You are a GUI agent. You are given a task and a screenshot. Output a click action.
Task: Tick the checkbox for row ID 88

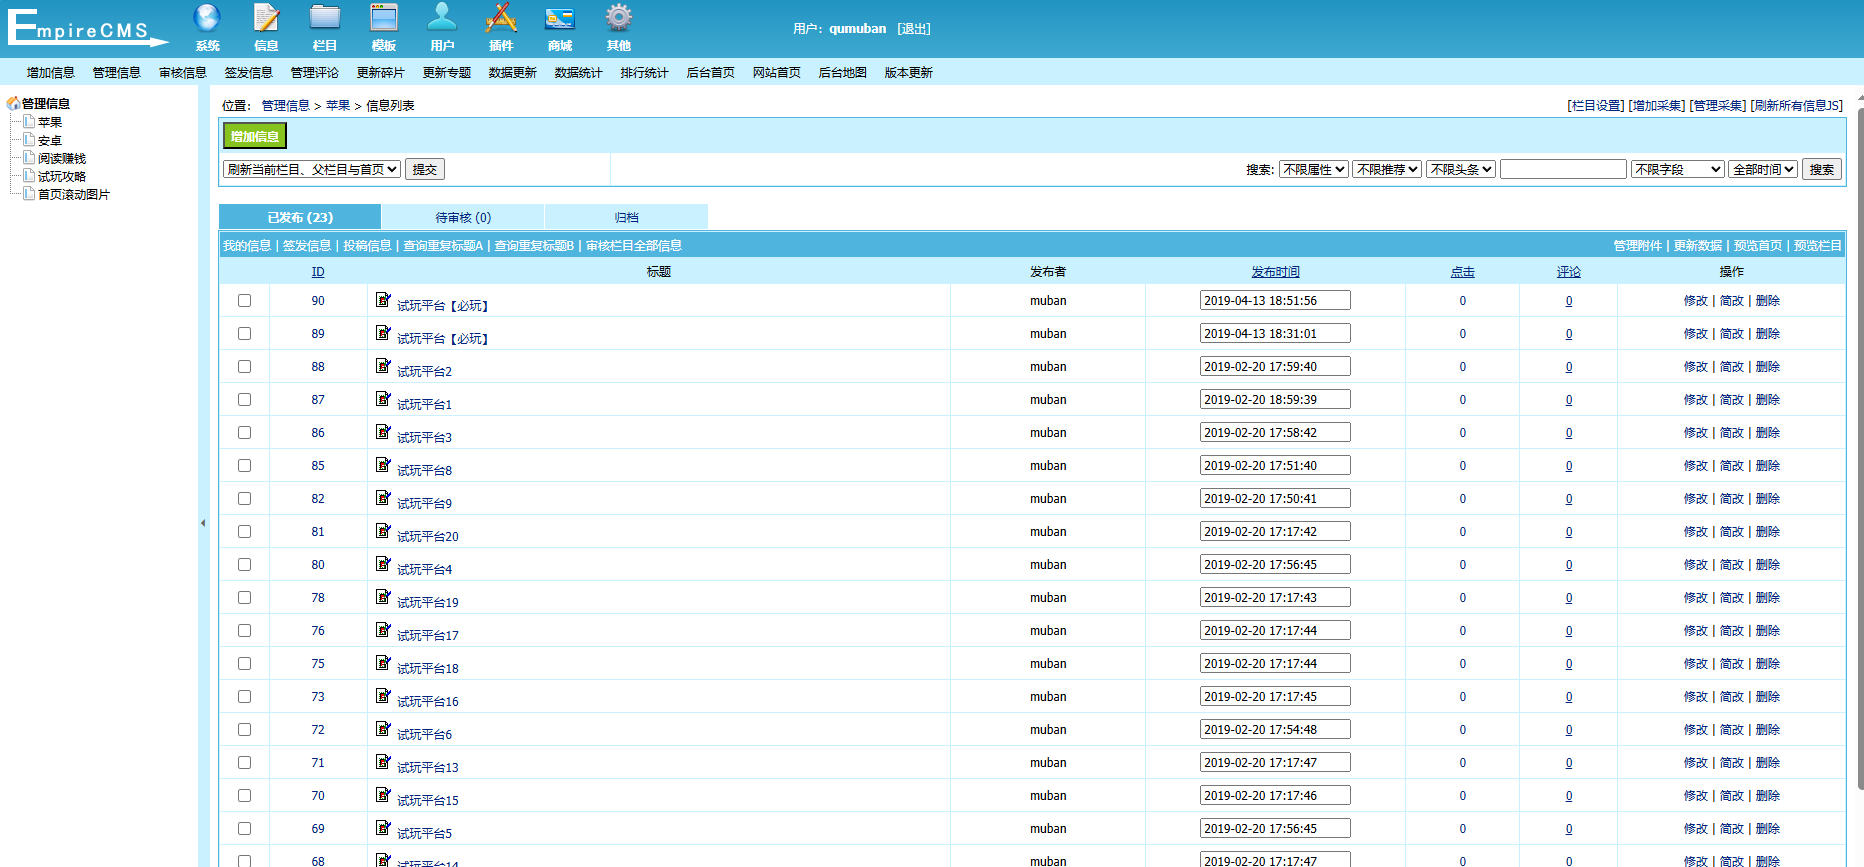click(x=244, y=366)
